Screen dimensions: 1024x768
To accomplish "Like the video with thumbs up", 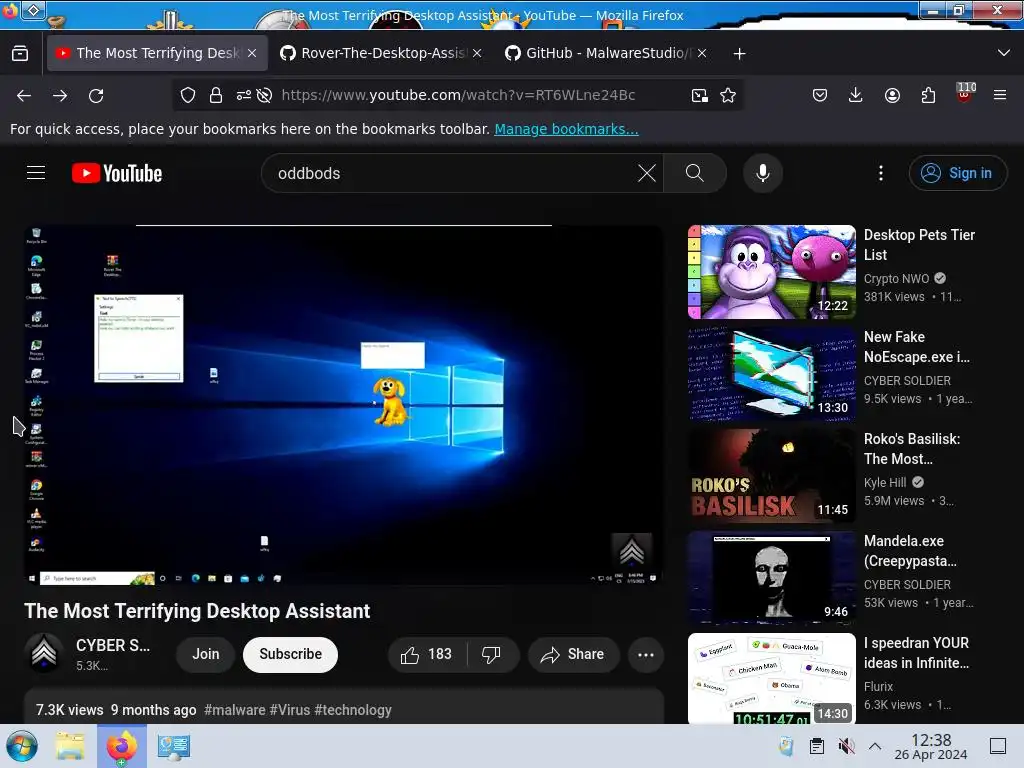I will (x=427, y=654).
